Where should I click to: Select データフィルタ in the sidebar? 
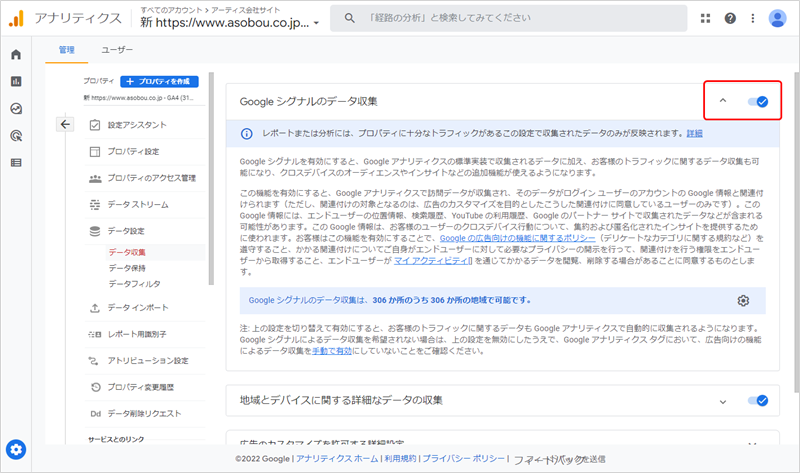click(x=135, y=284)
